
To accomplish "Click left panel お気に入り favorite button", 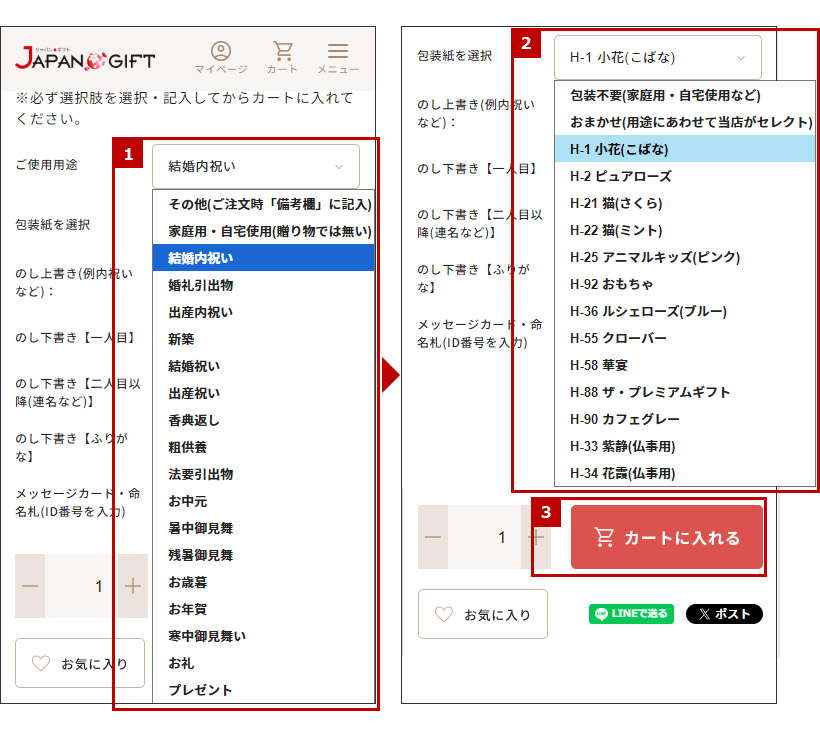I will [x=80, y=663].
